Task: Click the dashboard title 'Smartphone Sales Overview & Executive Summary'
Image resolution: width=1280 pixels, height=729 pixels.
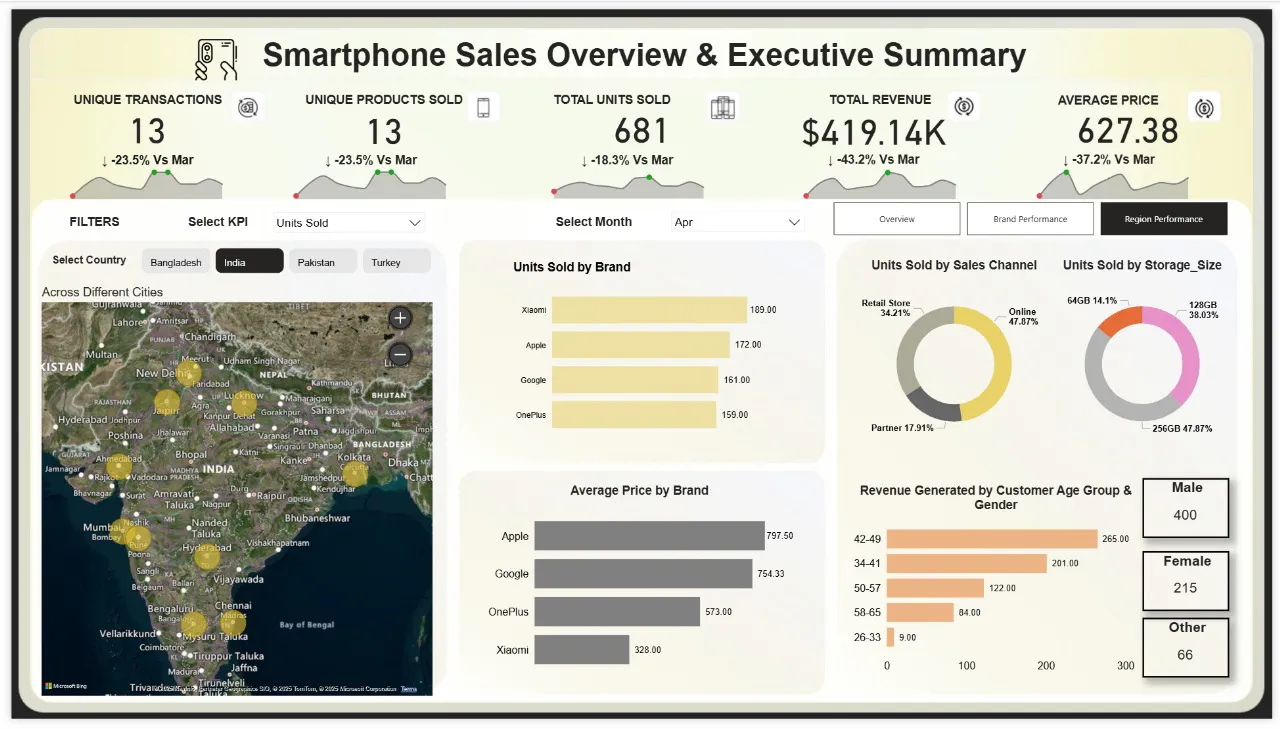Action: (645, 55)
